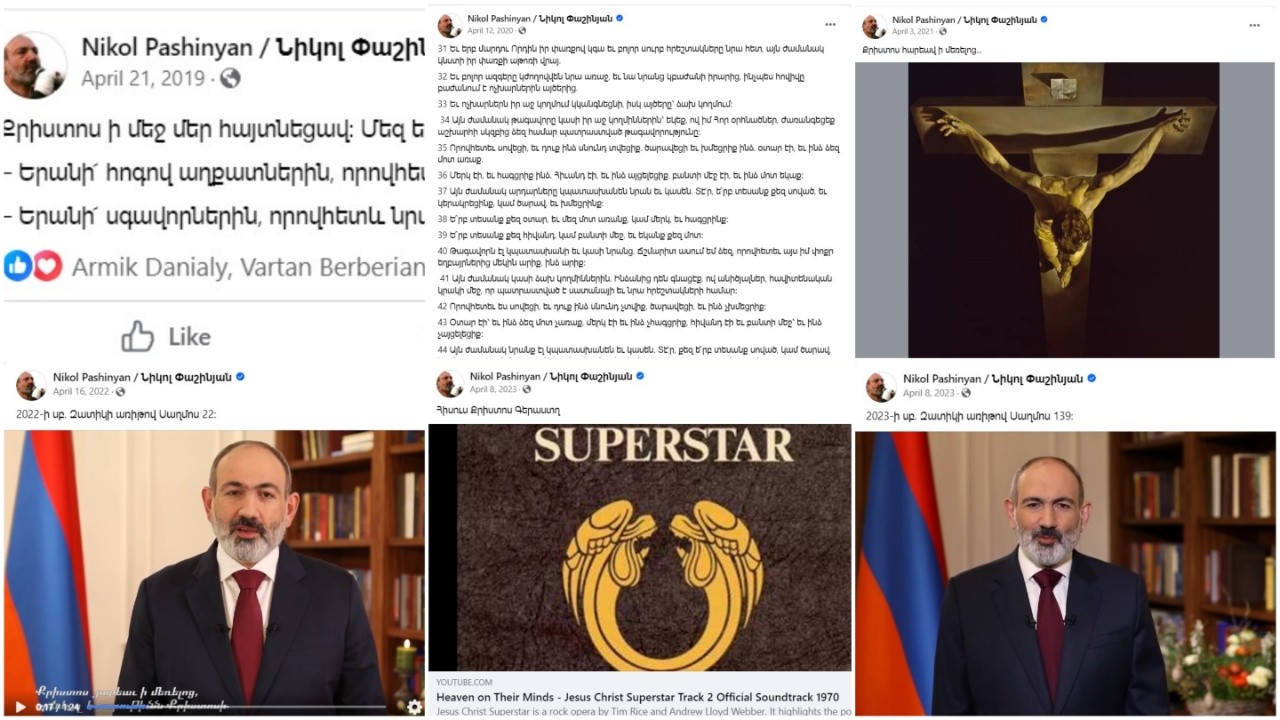Open the crucifixion painting image
Image resolution: width=1280 pixels, height=720 pixels.
[x=1065, y=210]
